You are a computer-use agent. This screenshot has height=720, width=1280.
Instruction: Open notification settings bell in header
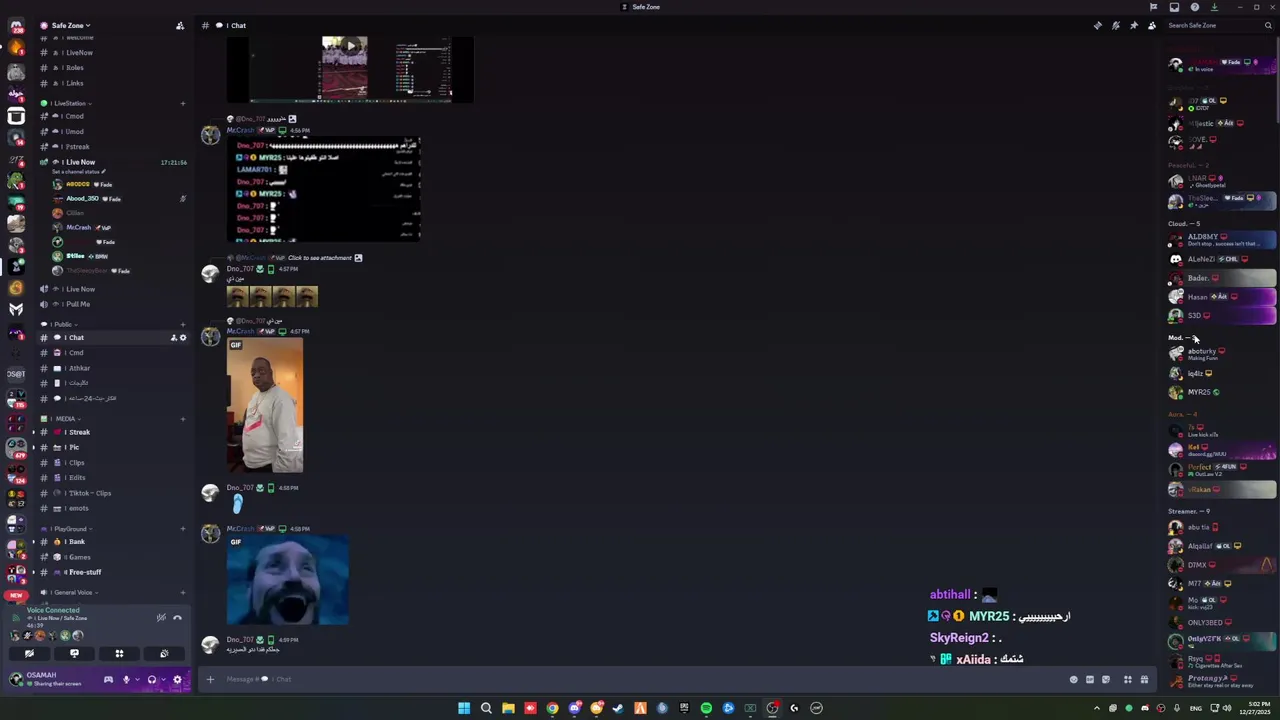(x=1116, y=25)
